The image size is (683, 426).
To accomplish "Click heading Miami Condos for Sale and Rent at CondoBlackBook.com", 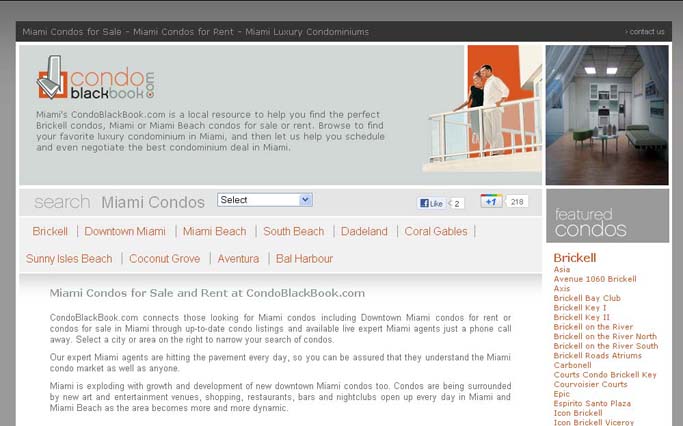I will point(207,293).
